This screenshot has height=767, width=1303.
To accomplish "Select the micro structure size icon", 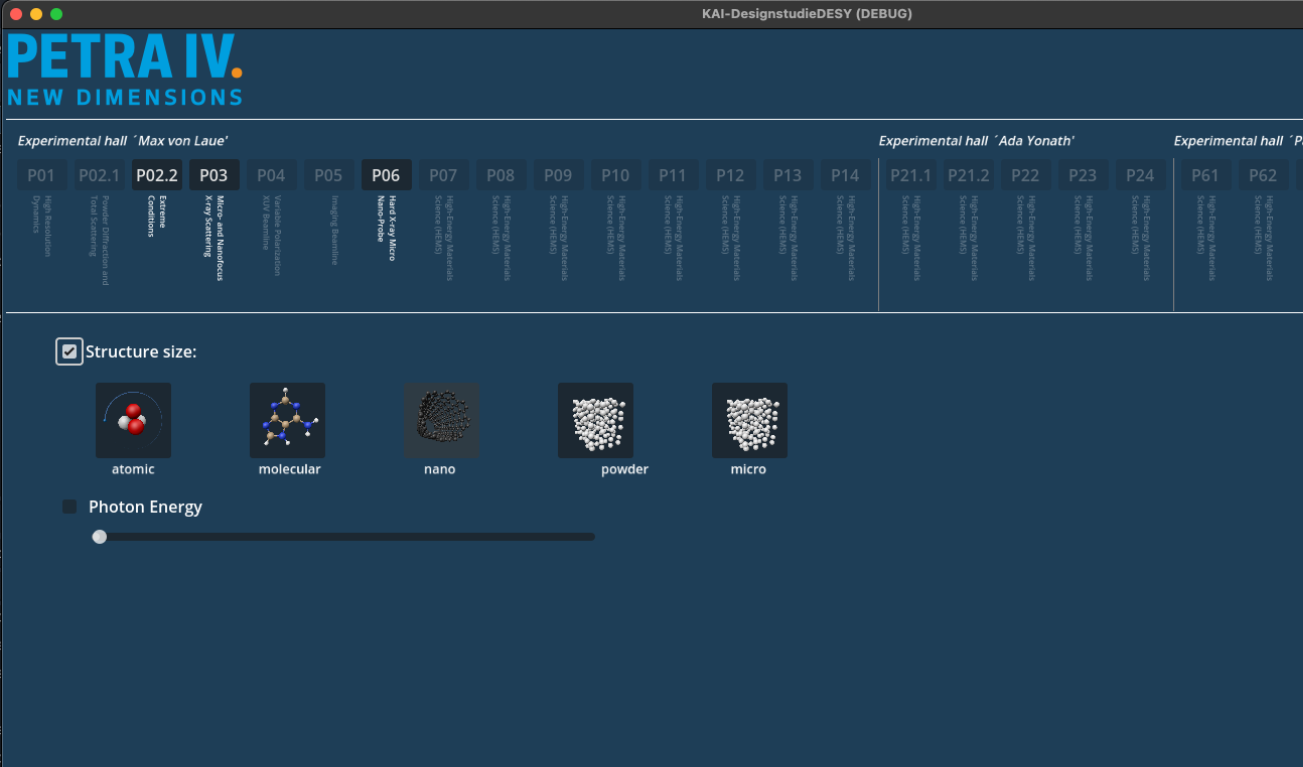I will pos(749,421).
